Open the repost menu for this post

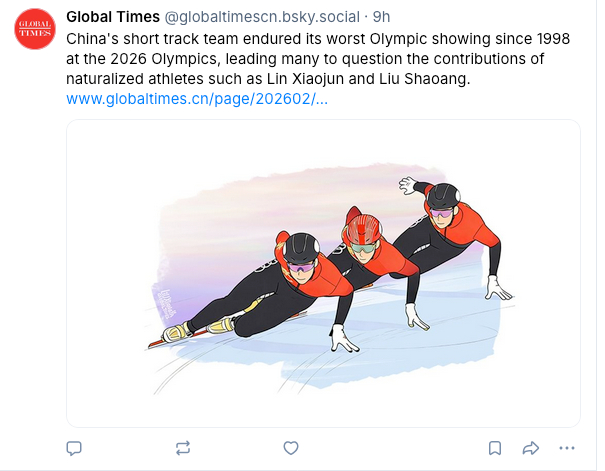[x=181, y=447]
